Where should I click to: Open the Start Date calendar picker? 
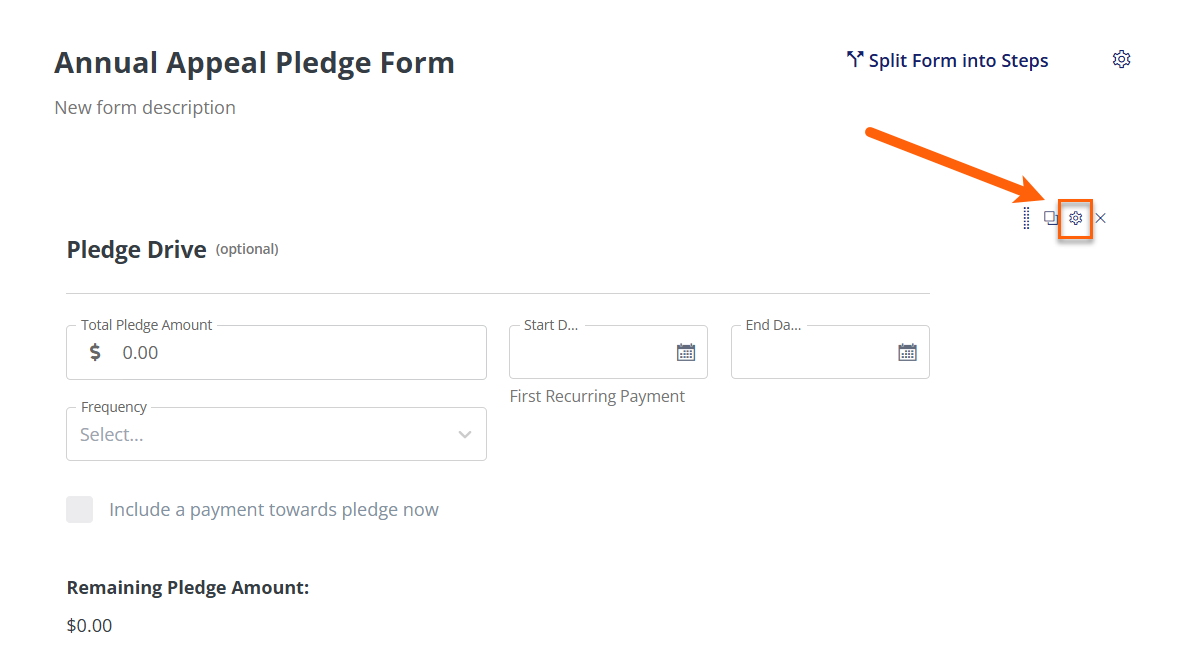coord(685,352)
